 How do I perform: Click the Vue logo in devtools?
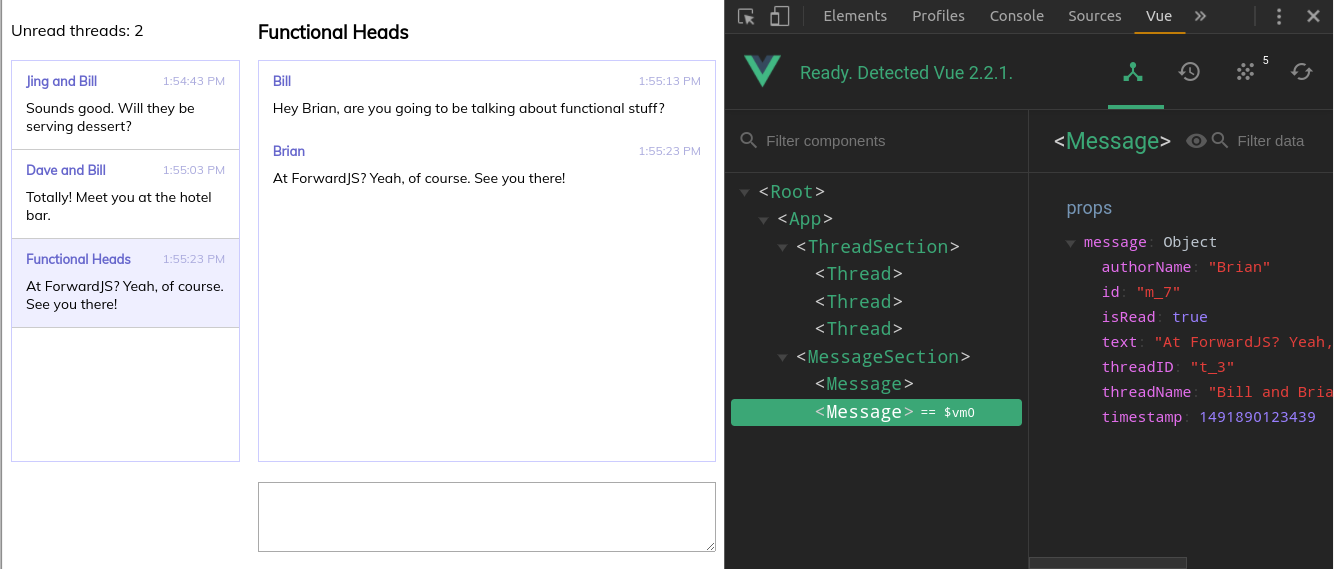click(762, 71)
